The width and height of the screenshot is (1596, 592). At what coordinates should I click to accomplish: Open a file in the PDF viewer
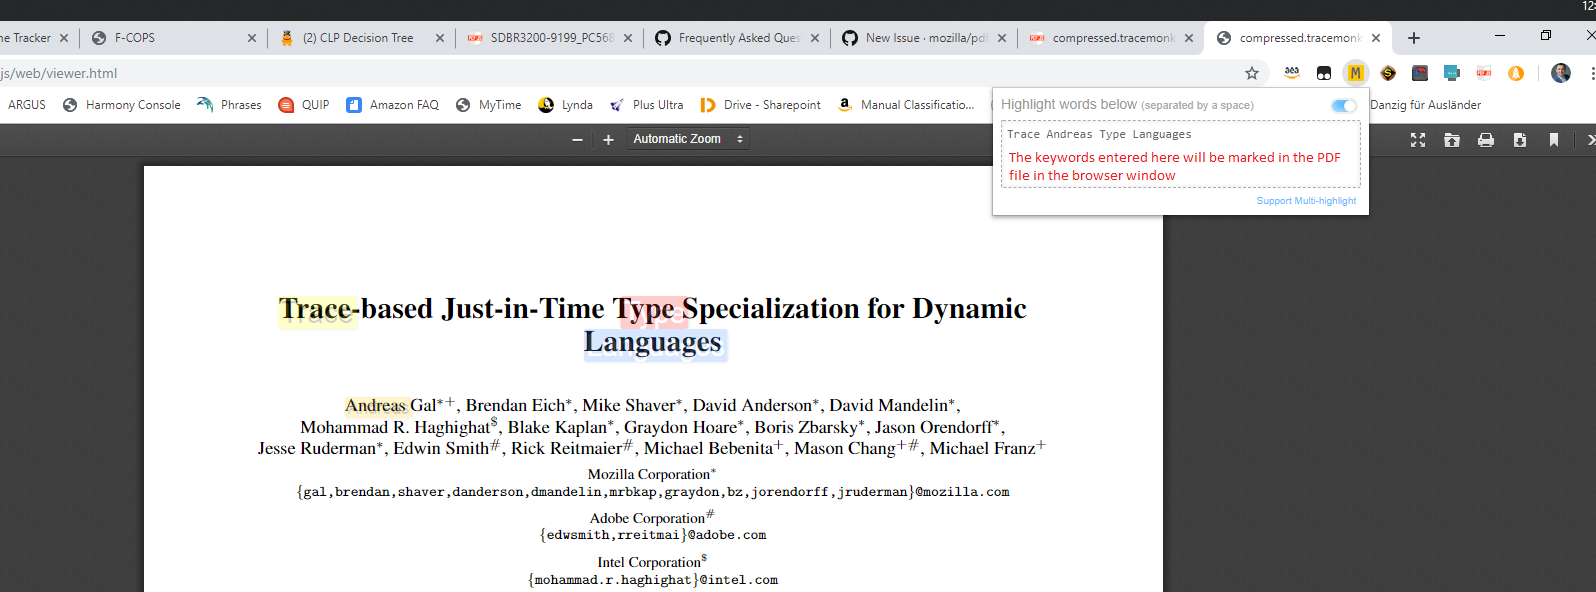1452,140
